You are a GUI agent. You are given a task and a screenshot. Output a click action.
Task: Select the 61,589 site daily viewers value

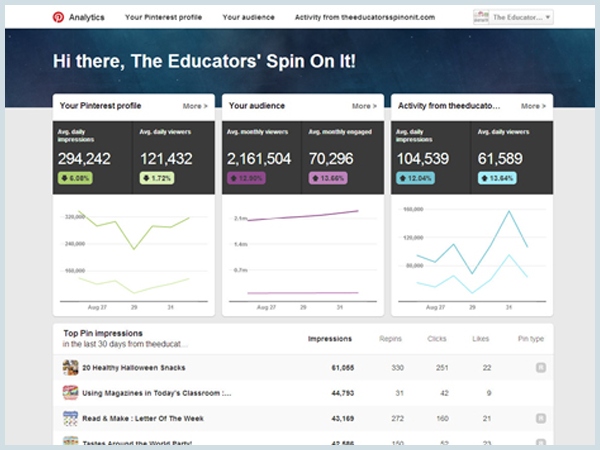coord(500,159)
